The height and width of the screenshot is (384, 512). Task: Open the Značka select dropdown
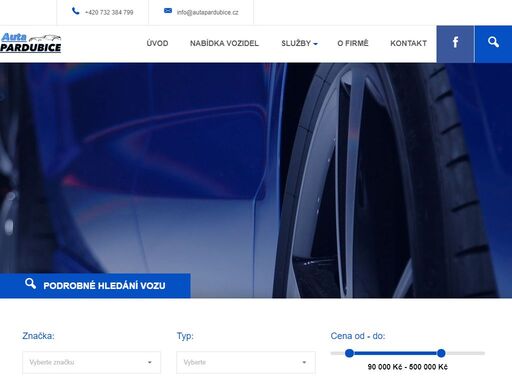point(91,362)
